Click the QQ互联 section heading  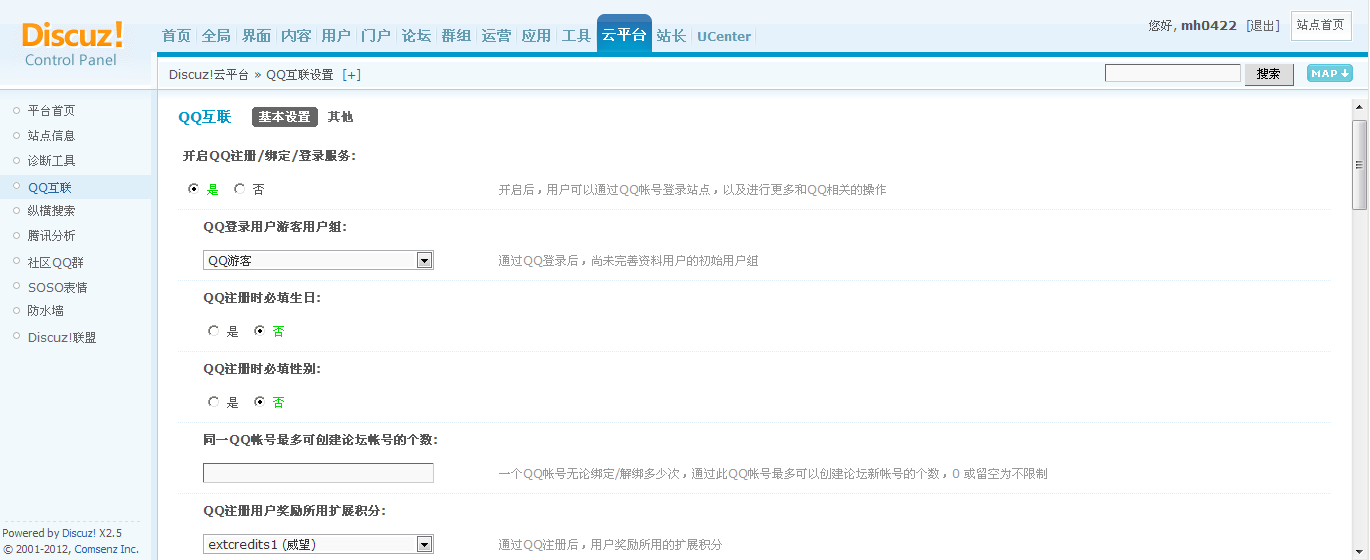205,117
